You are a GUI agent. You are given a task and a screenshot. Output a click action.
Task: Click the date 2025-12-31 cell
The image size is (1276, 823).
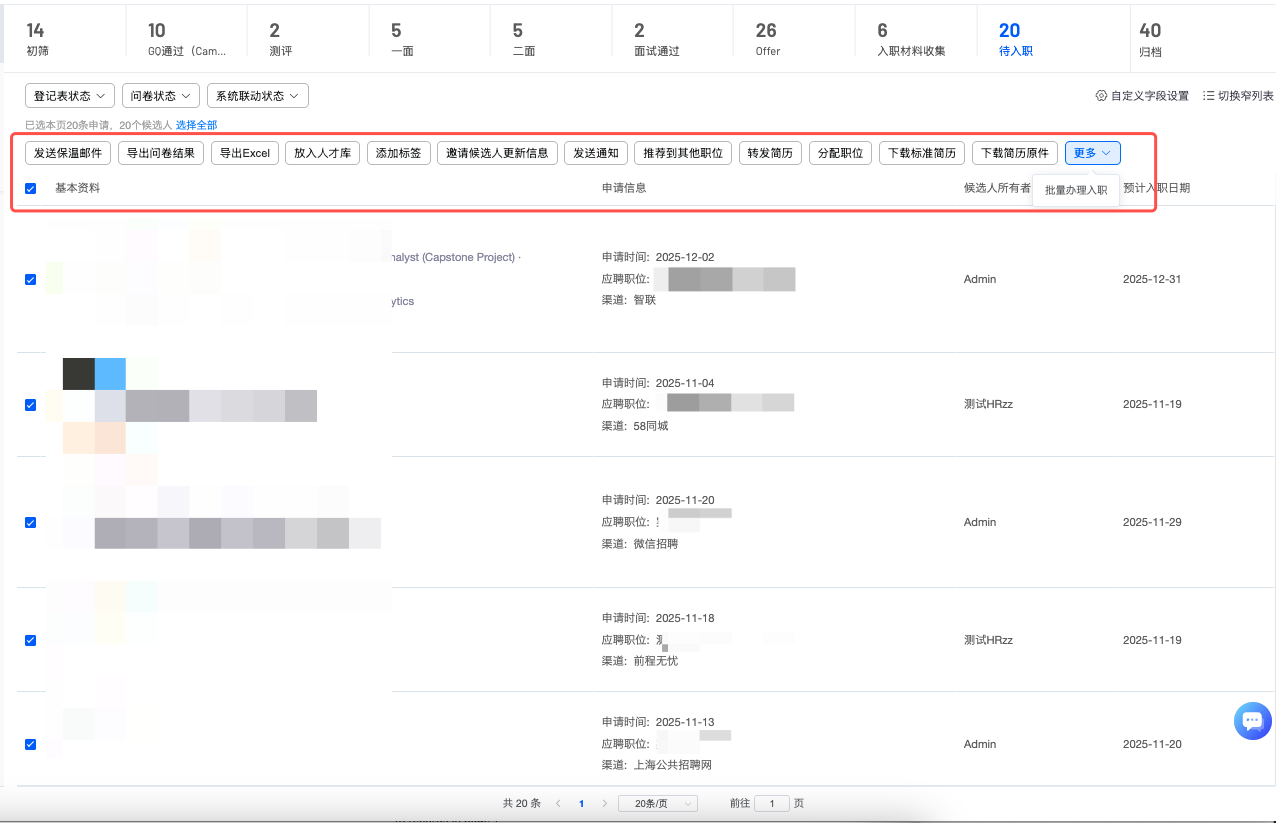(x=1152, y=279)
